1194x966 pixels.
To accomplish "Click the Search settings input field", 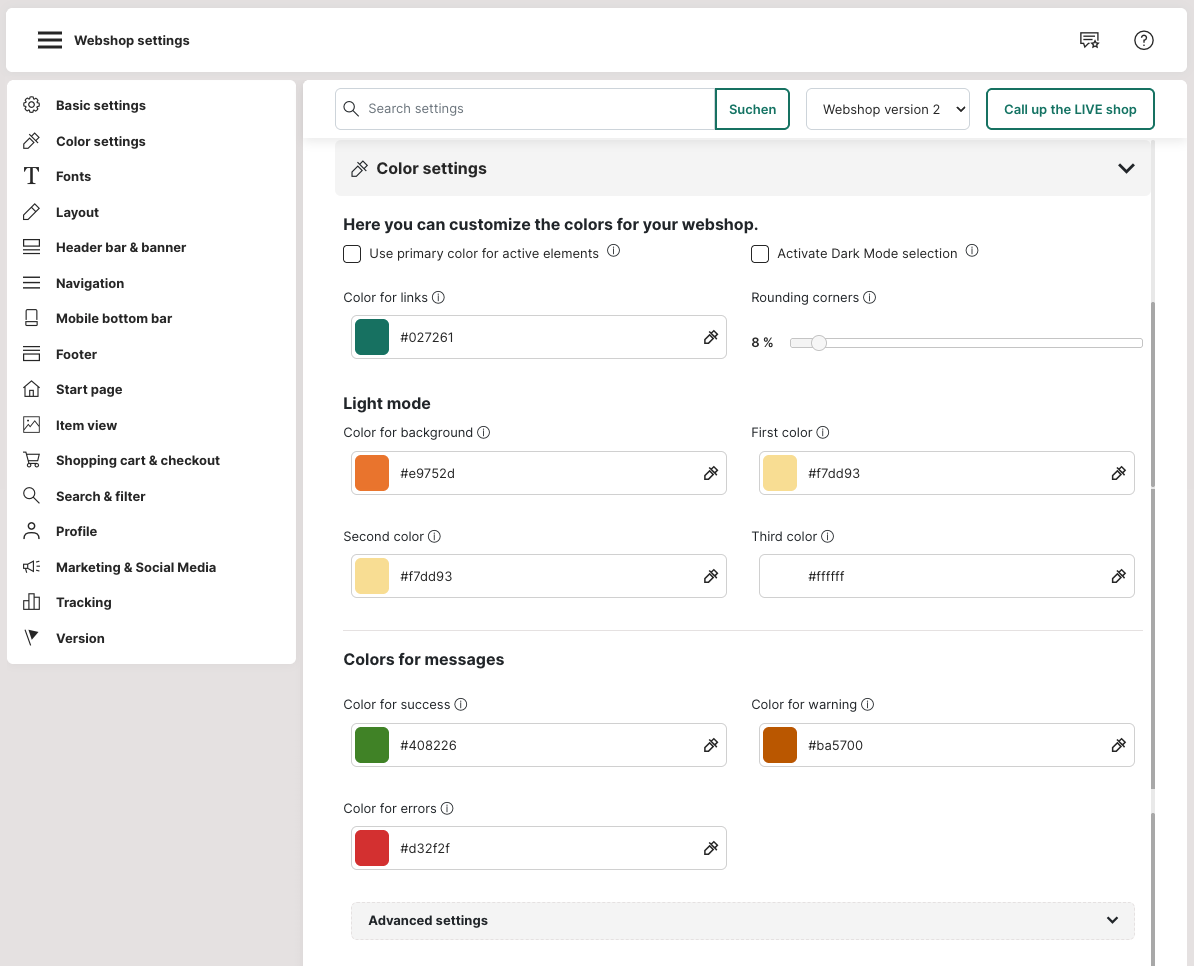I will click(535, 109).
